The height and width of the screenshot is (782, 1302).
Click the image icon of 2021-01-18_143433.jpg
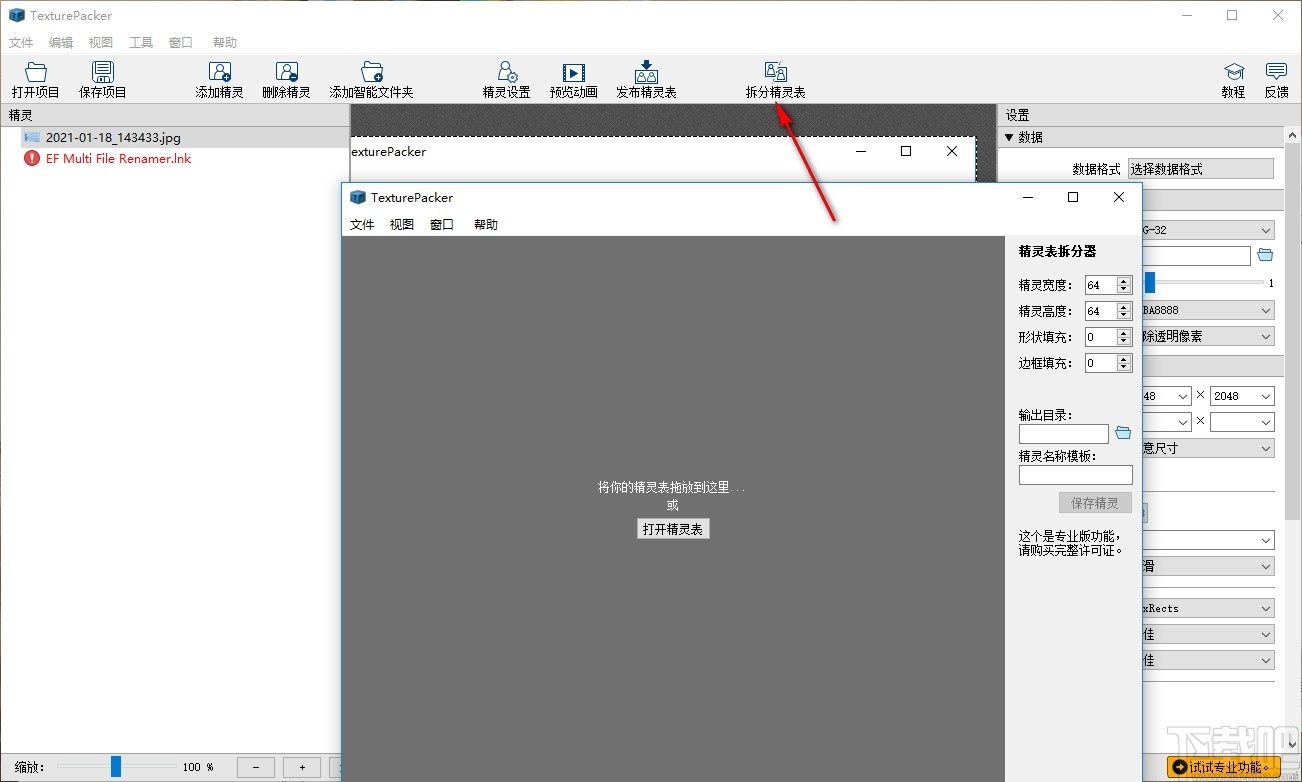click(32, 138)
